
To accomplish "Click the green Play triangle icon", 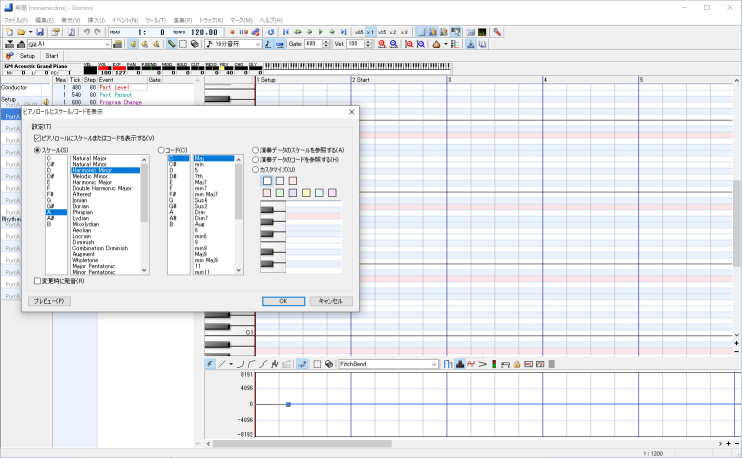I will click(x=321, y=32).
